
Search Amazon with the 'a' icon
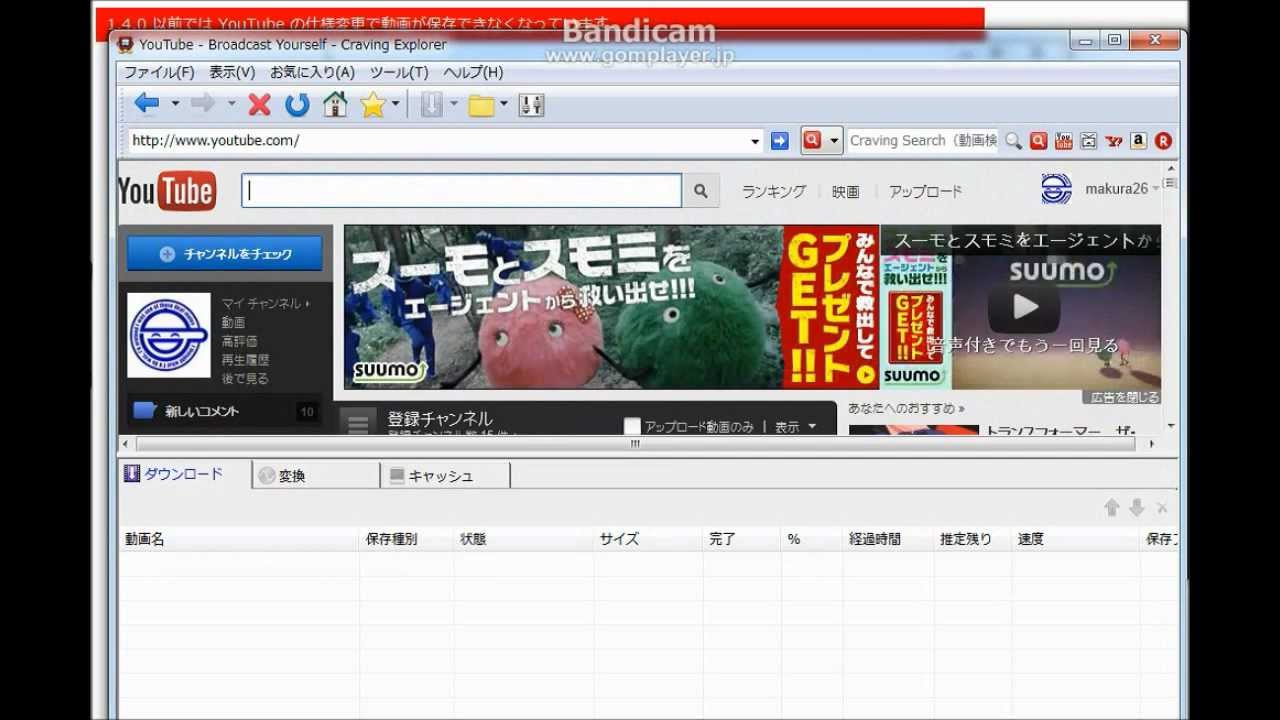[x=1138, y=141]
